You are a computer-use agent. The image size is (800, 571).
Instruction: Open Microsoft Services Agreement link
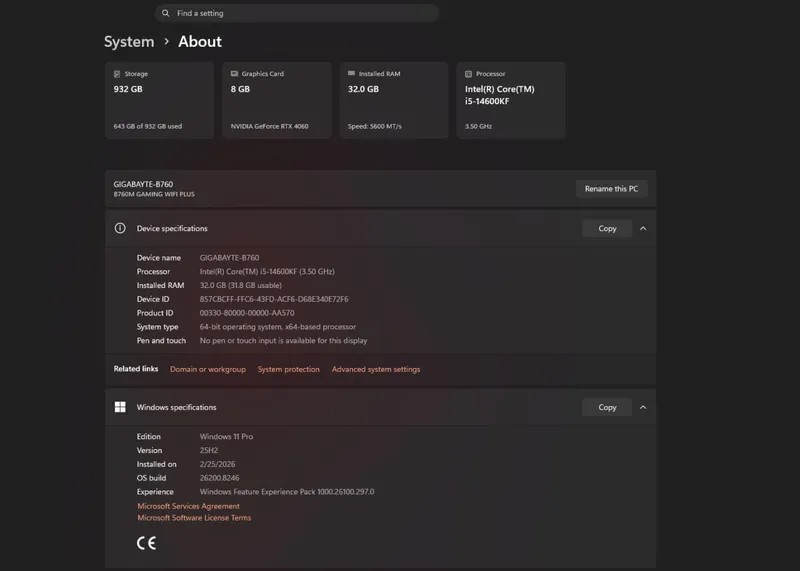point(188,506)
